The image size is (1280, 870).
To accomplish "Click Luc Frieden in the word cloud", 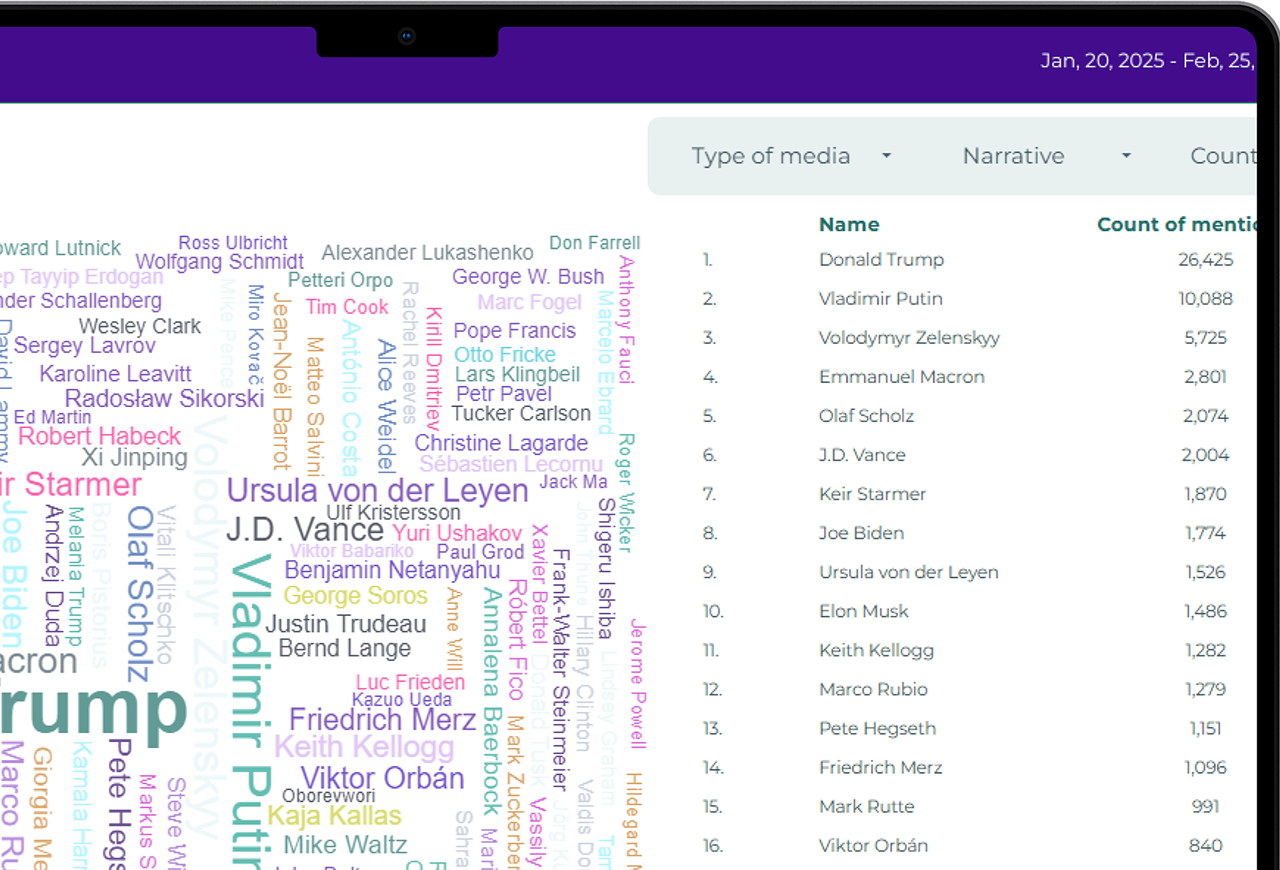I will pos(410,682).
